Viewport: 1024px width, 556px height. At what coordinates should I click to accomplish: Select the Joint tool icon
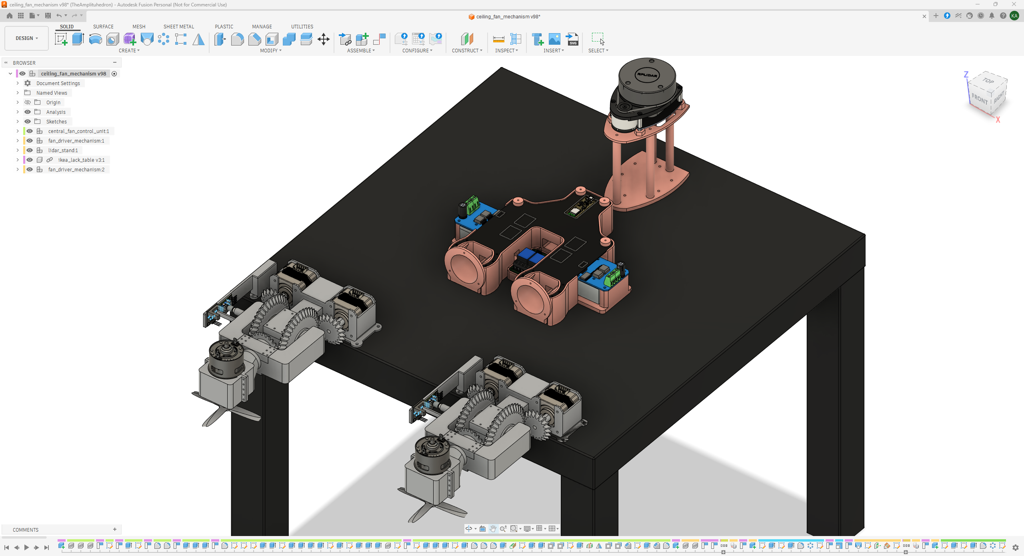click(x=379, y=39)
